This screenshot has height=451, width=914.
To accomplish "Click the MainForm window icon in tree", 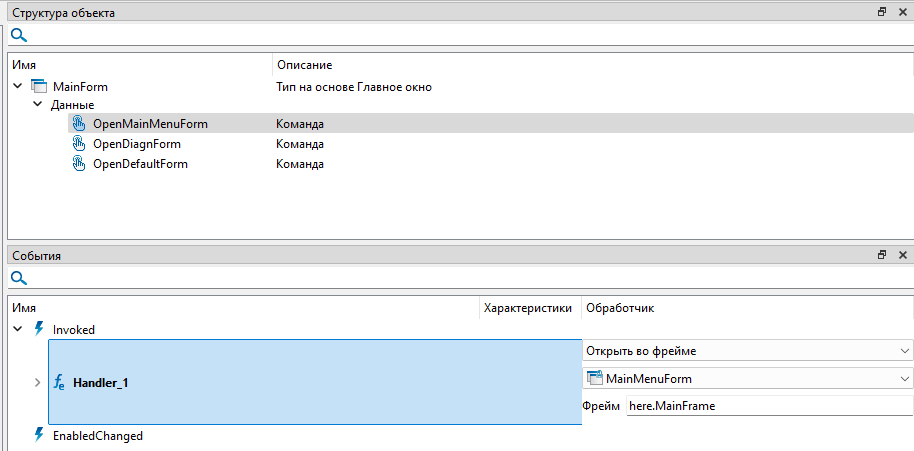I will [39, 87].
